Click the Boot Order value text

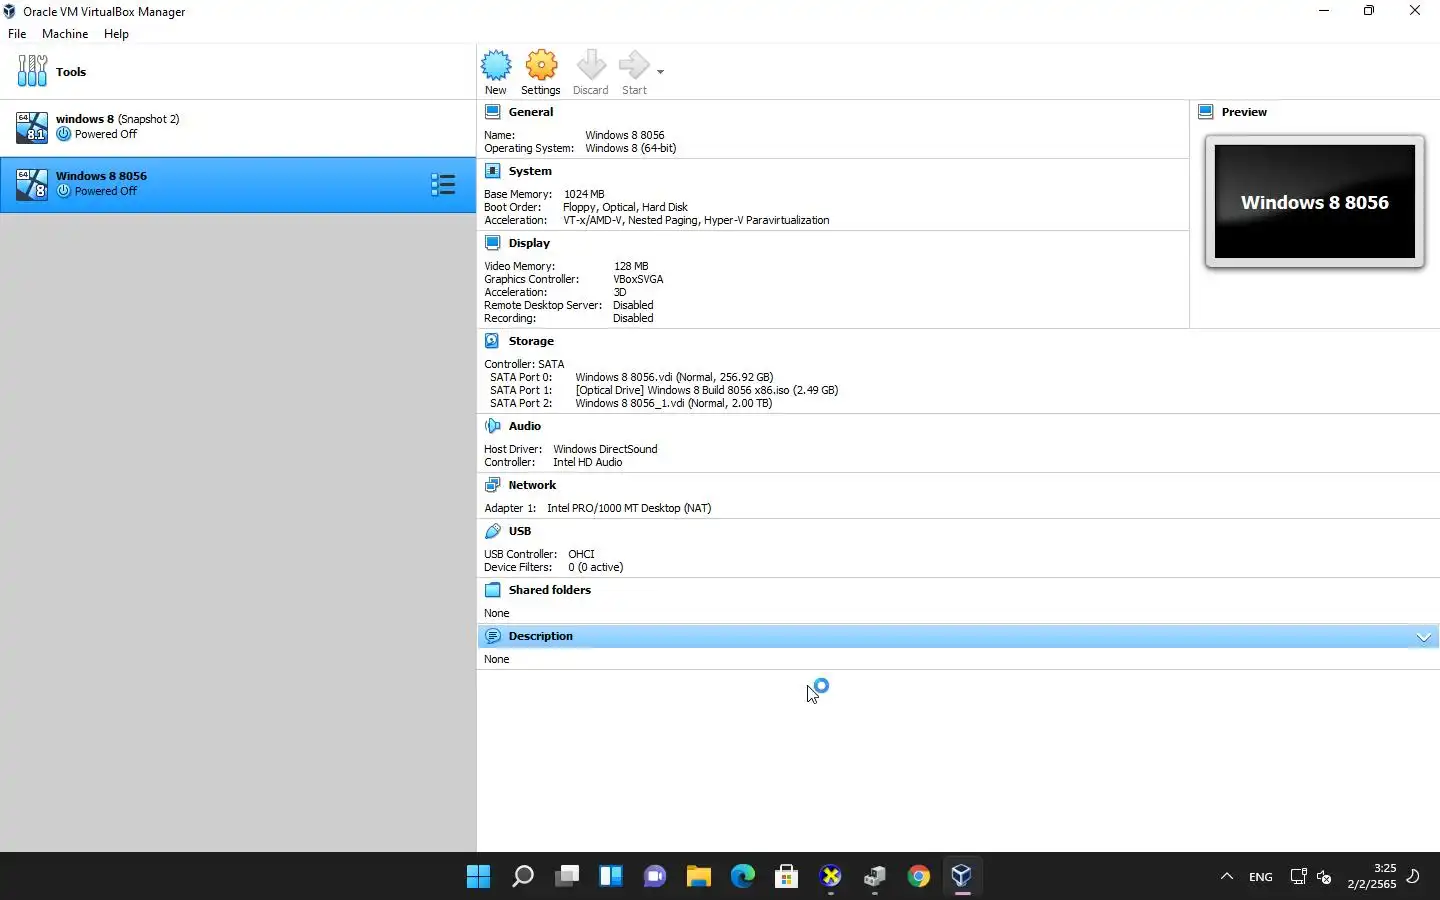625,207
